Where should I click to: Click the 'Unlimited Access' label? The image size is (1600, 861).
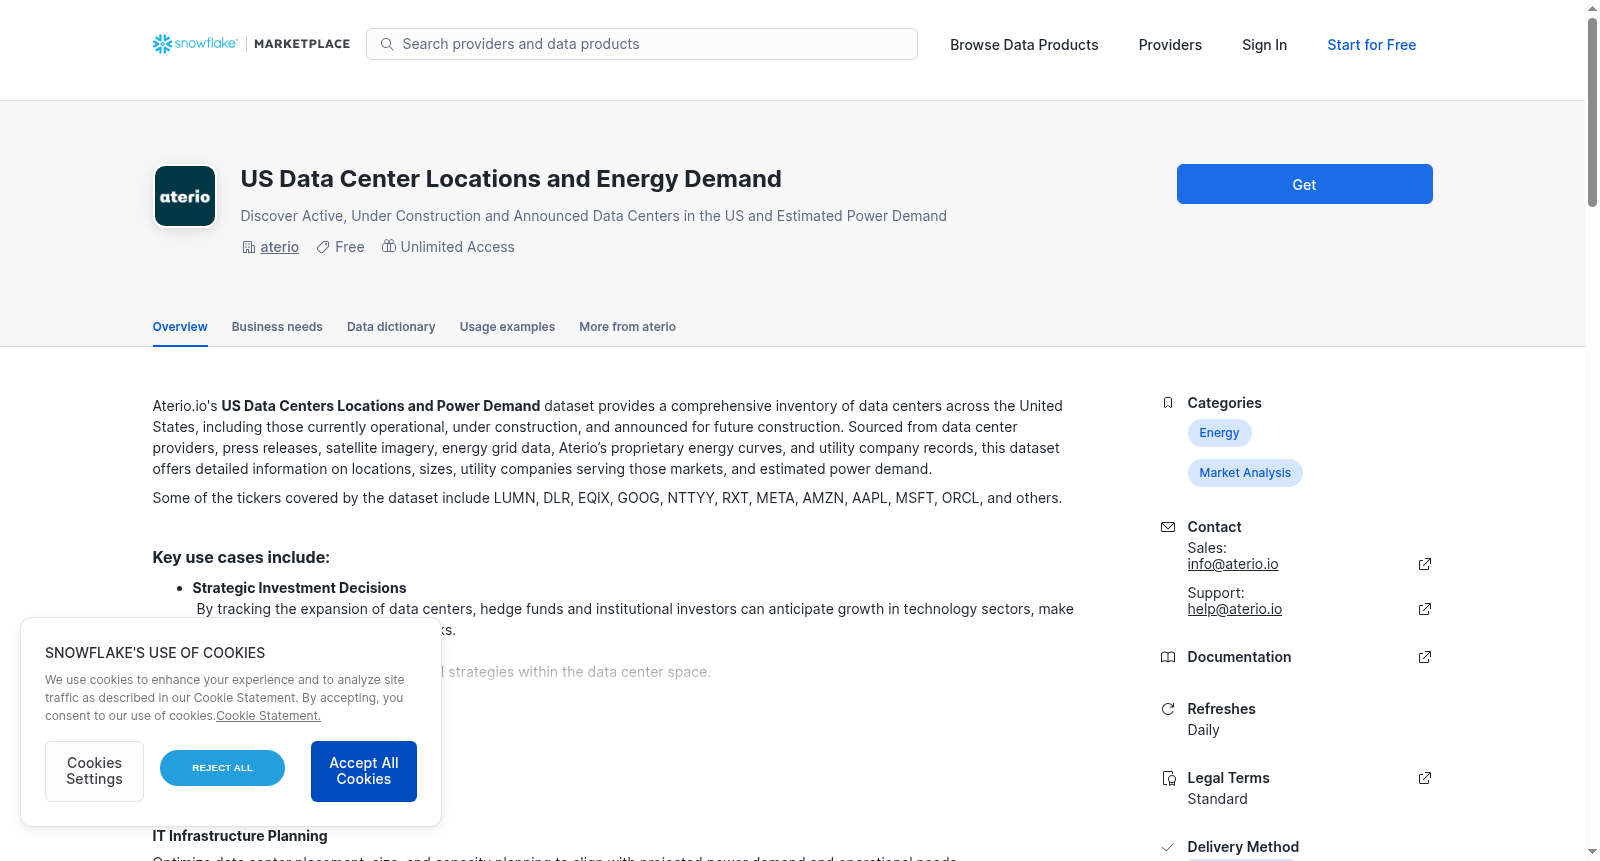[x=457, y=247]
